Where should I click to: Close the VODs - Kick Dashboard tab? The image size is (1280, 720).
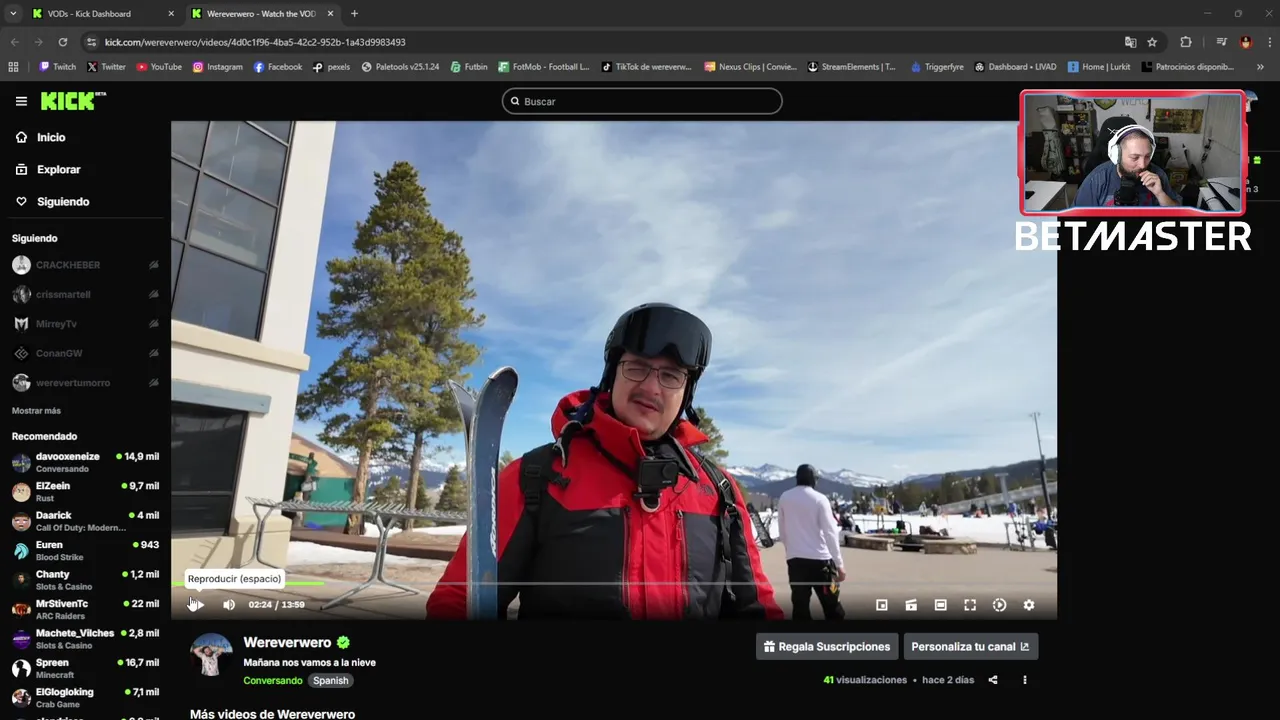pyautogui.click(x=171, y=14)
